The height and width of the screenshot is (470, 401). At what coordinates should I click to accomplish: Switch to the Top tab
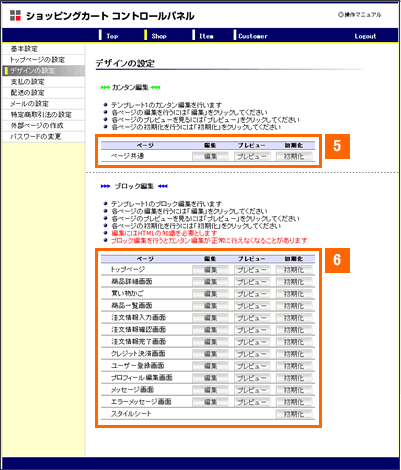tap(112, 36)
